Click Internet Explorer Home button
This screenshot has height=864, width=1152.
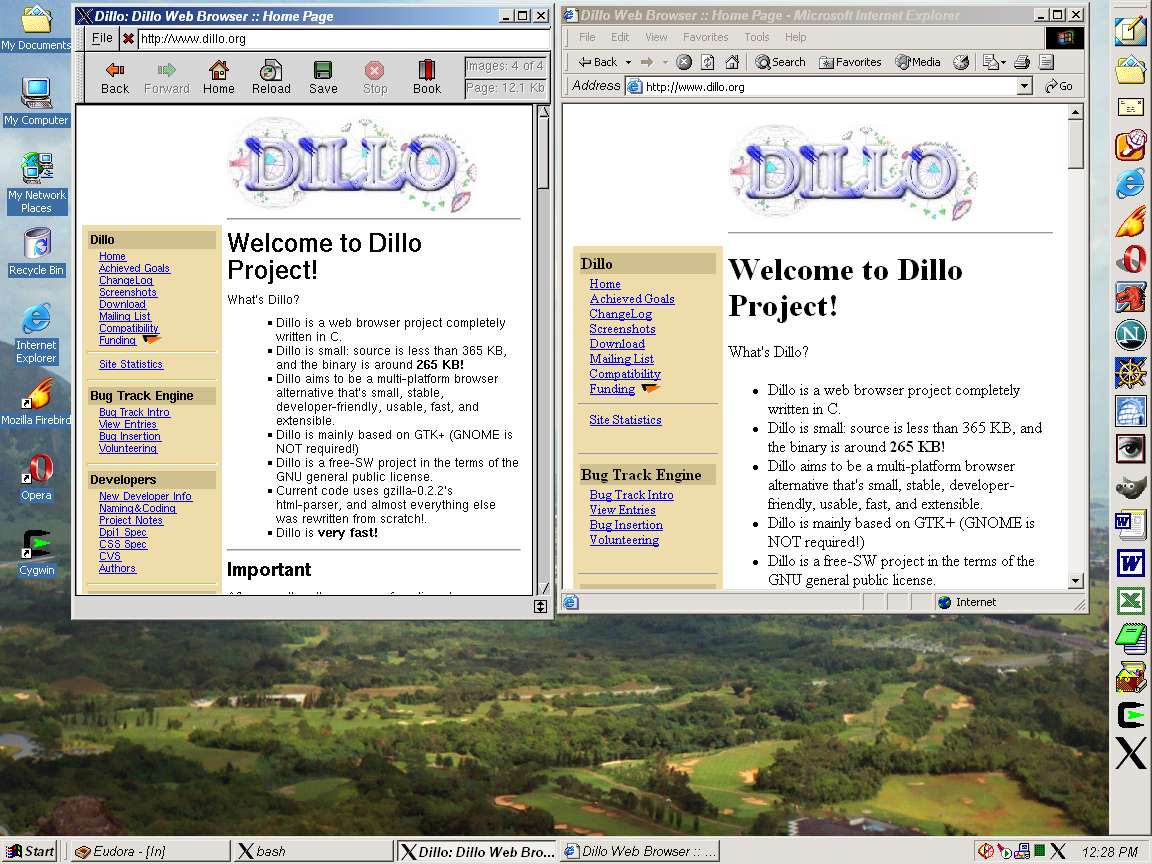tap(732, 62)
